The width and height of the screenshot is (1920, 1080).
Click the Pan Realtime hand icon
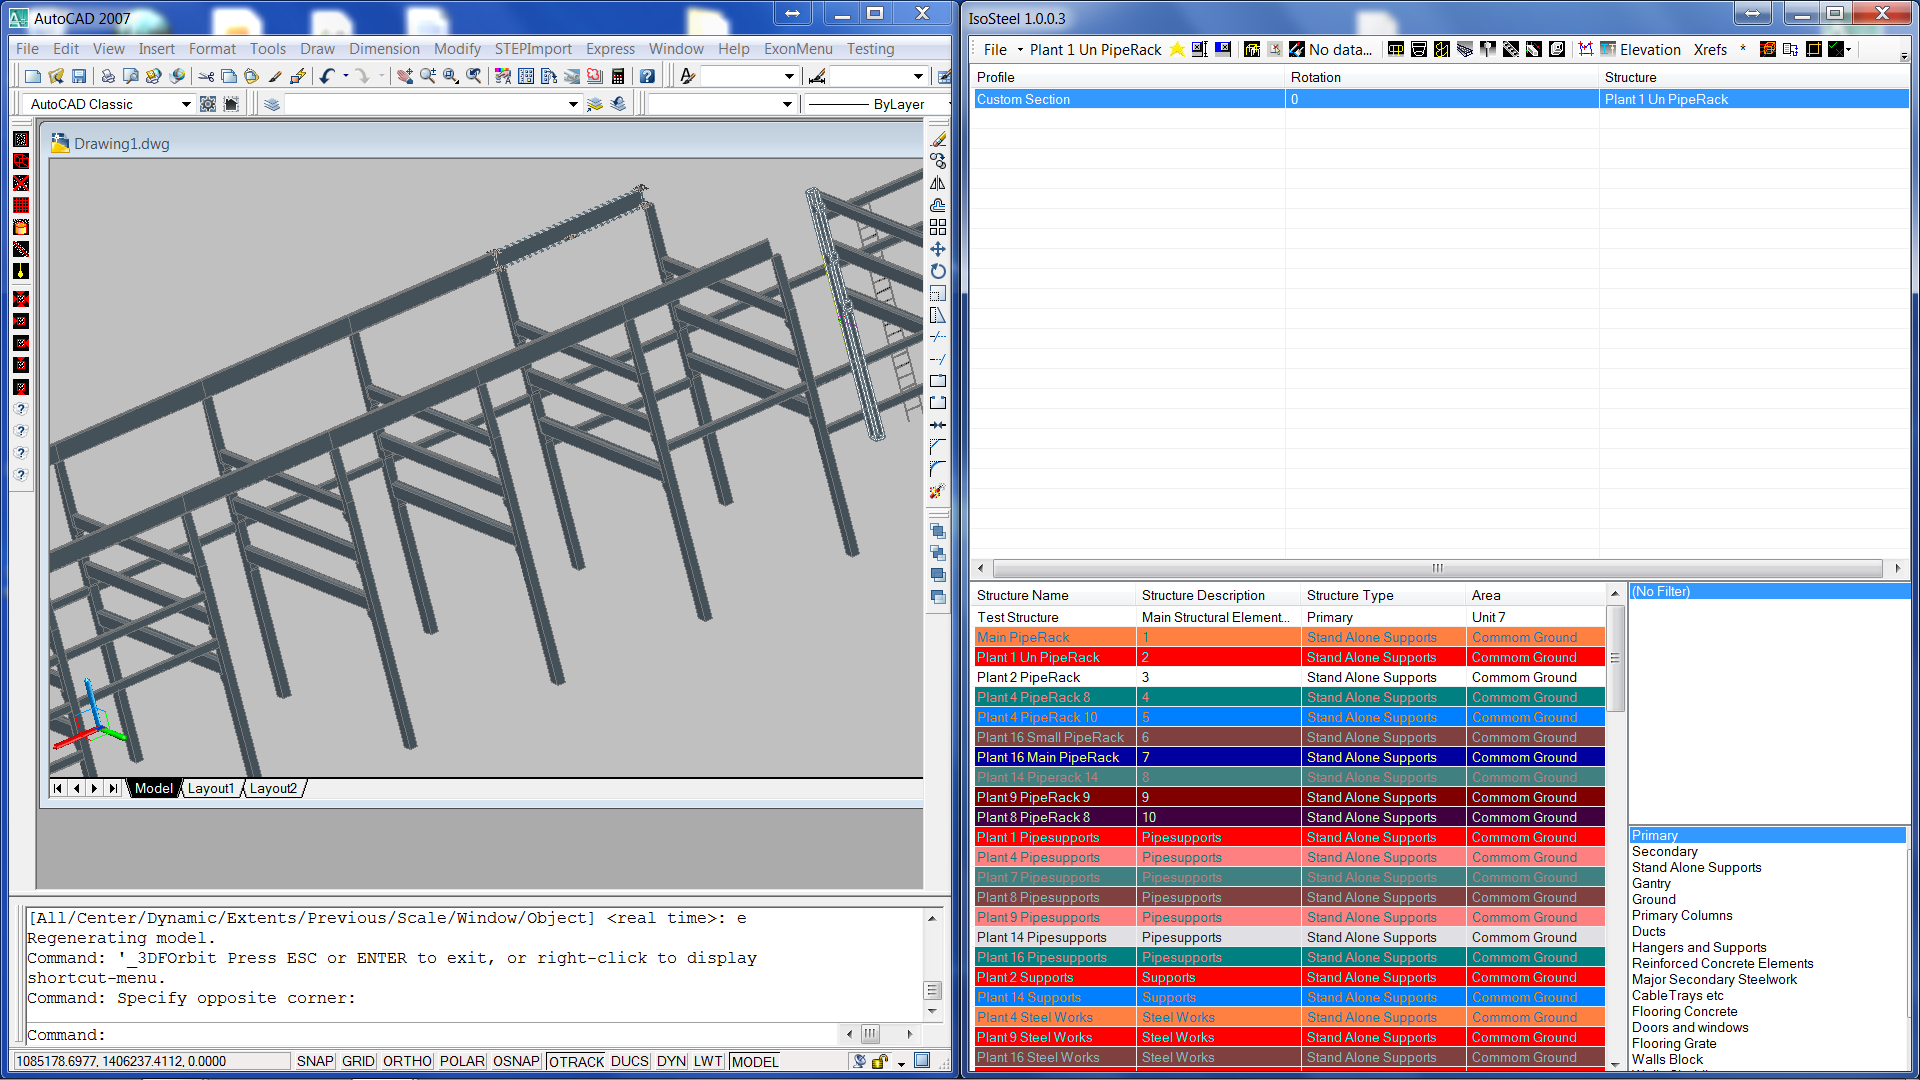(x=404, y=76)
